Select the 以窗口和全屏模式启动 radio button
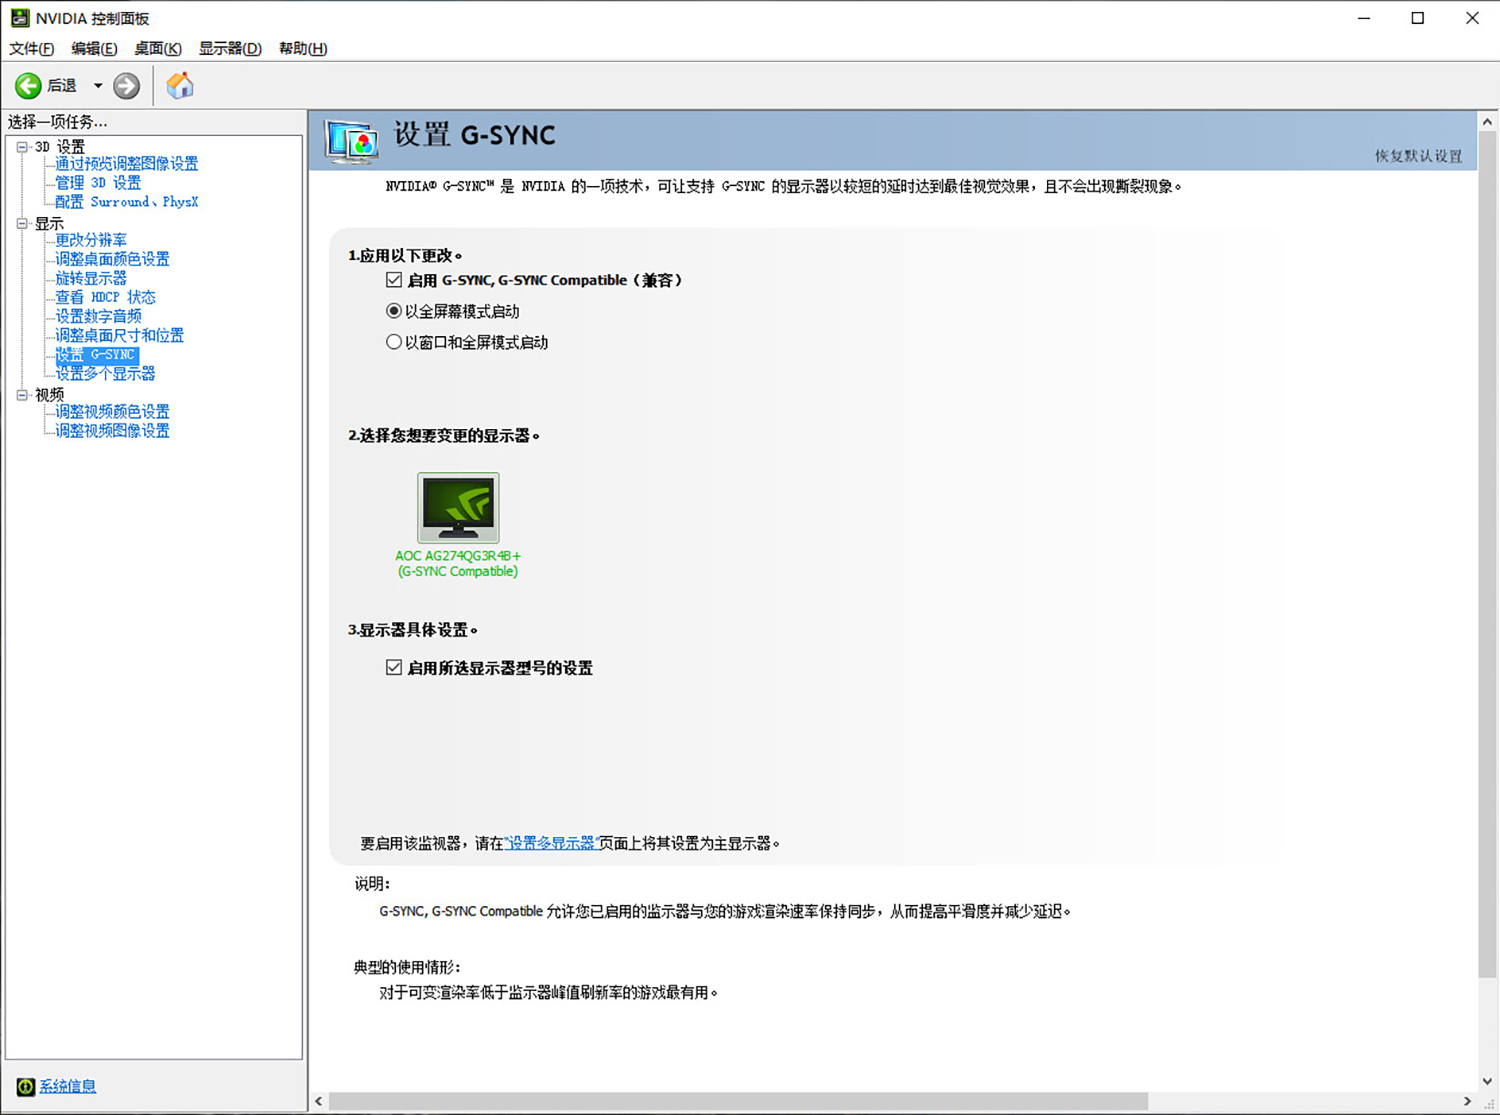This screenshot has height=1115, width=1500. coord(394,341)
